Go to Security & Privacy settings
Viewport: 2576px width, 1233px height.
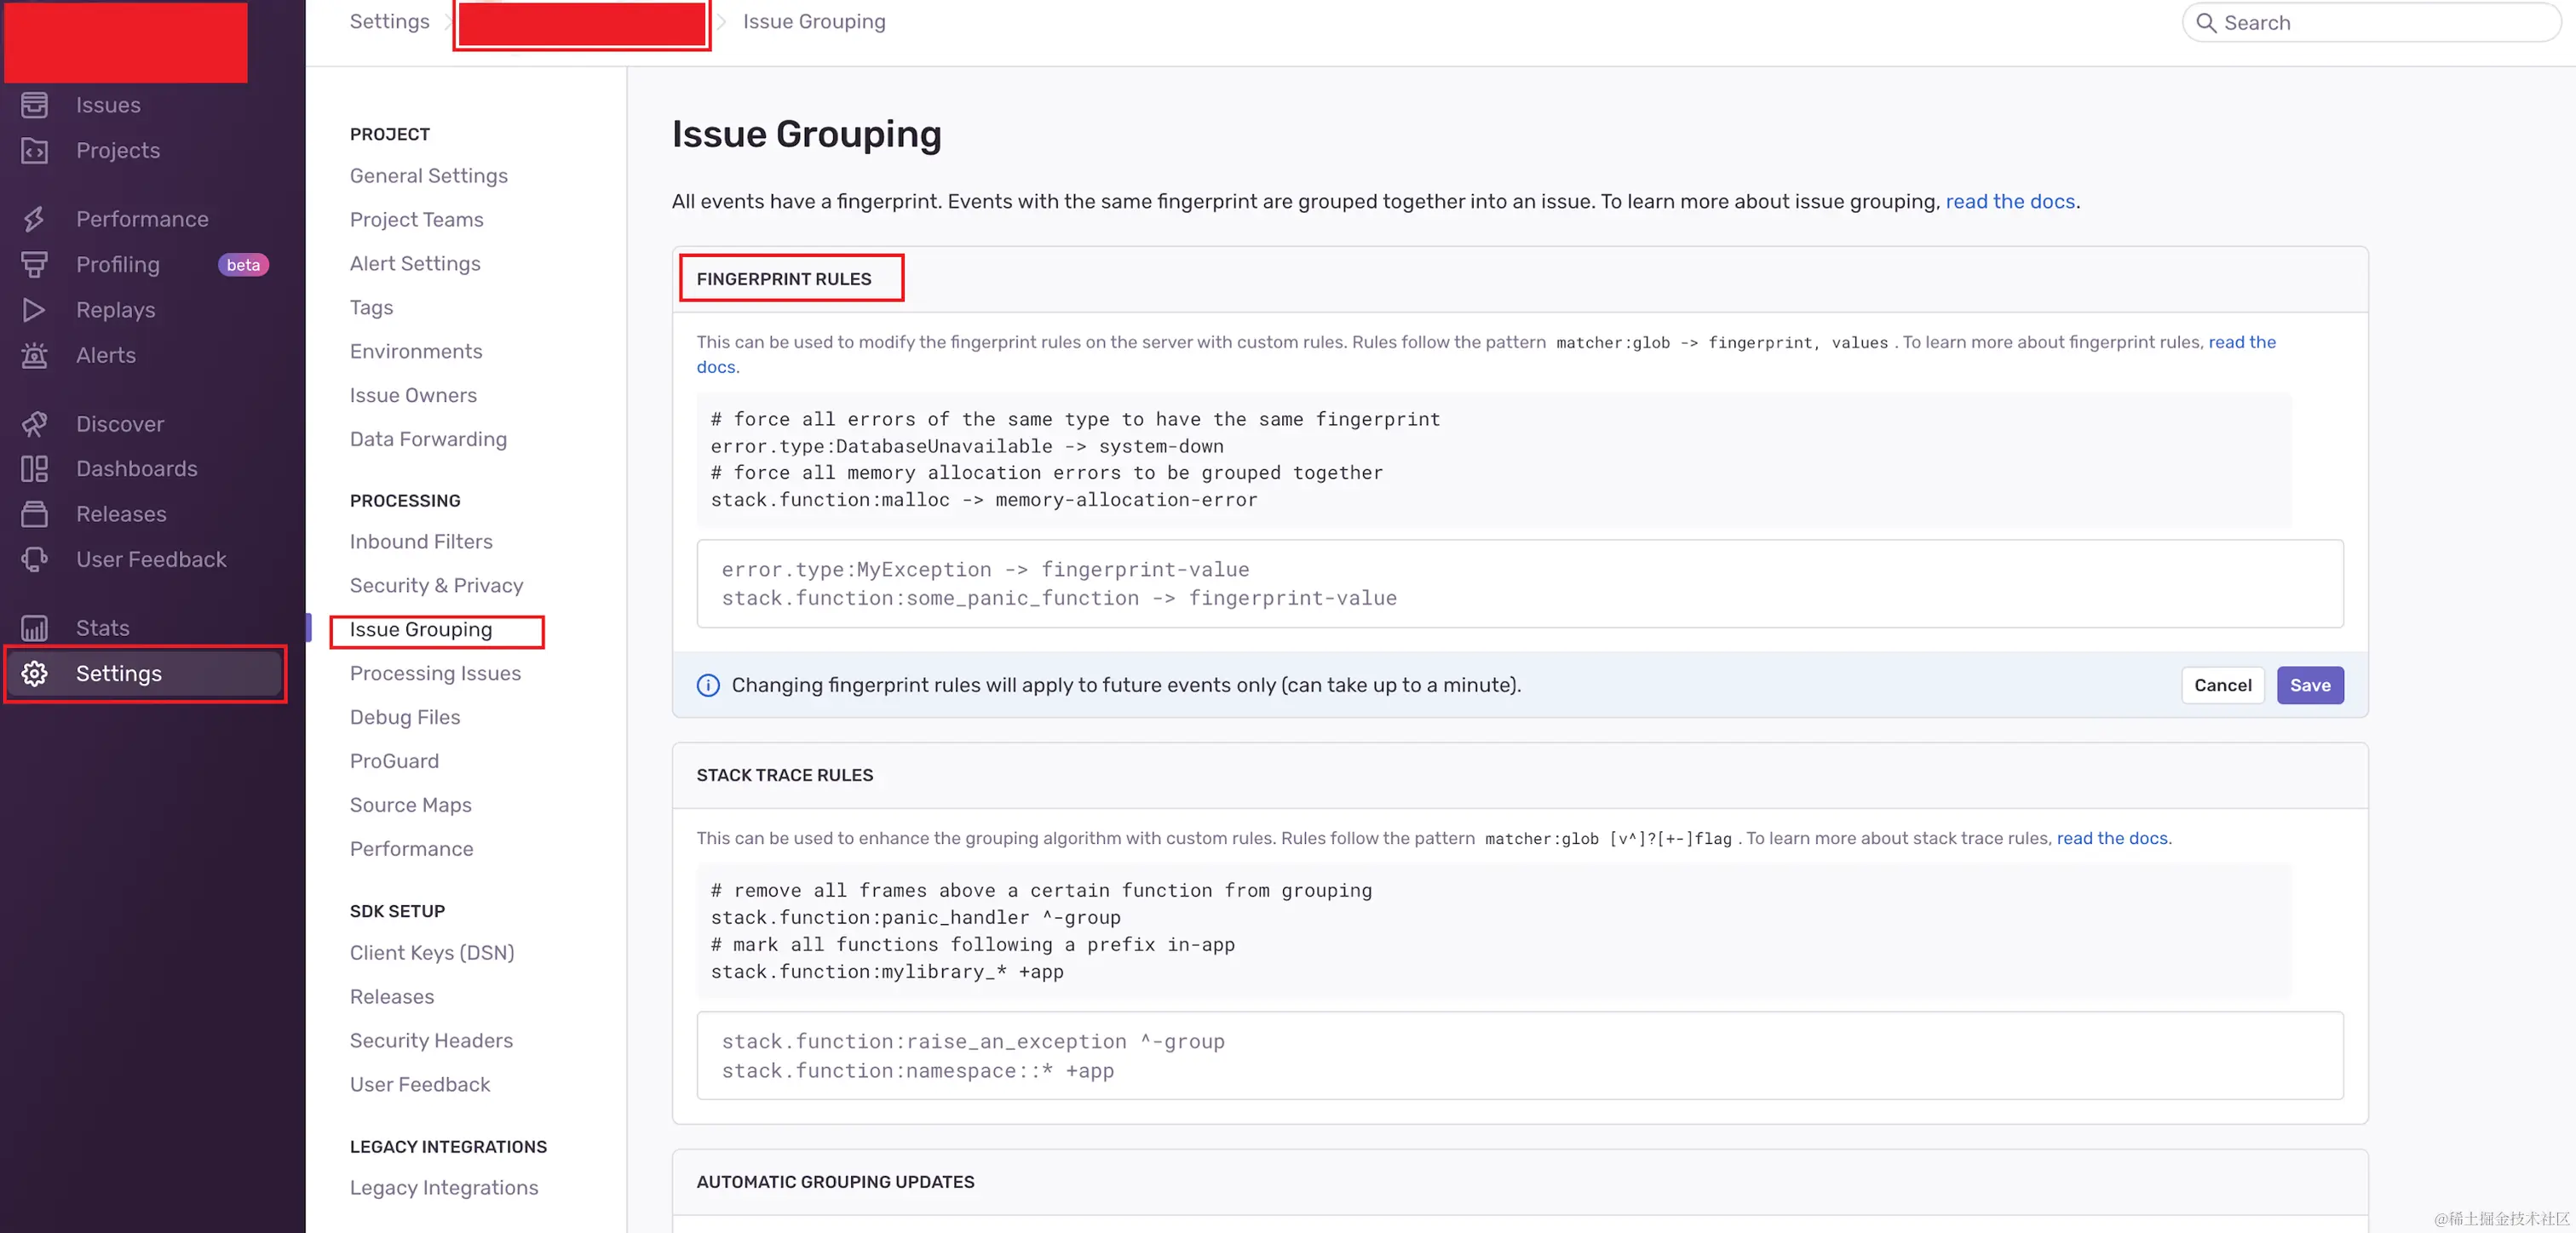coord(436,585)
